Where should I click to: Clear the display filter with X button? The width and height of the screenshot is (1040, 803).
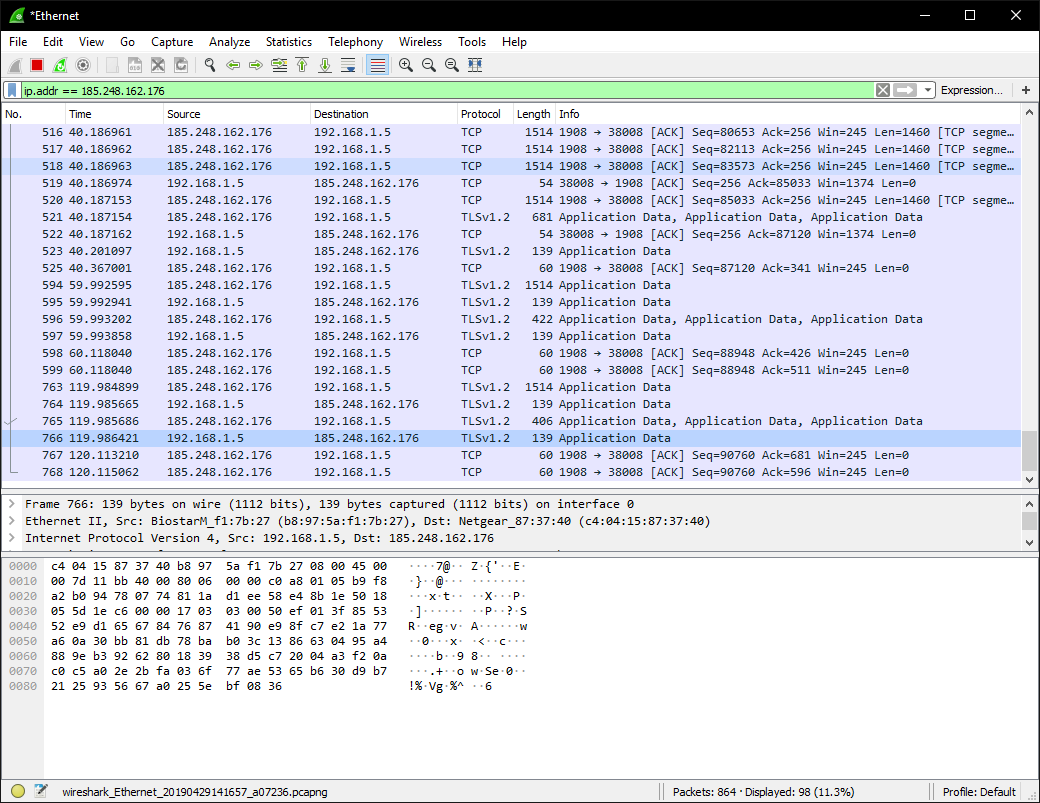point(883,90)
